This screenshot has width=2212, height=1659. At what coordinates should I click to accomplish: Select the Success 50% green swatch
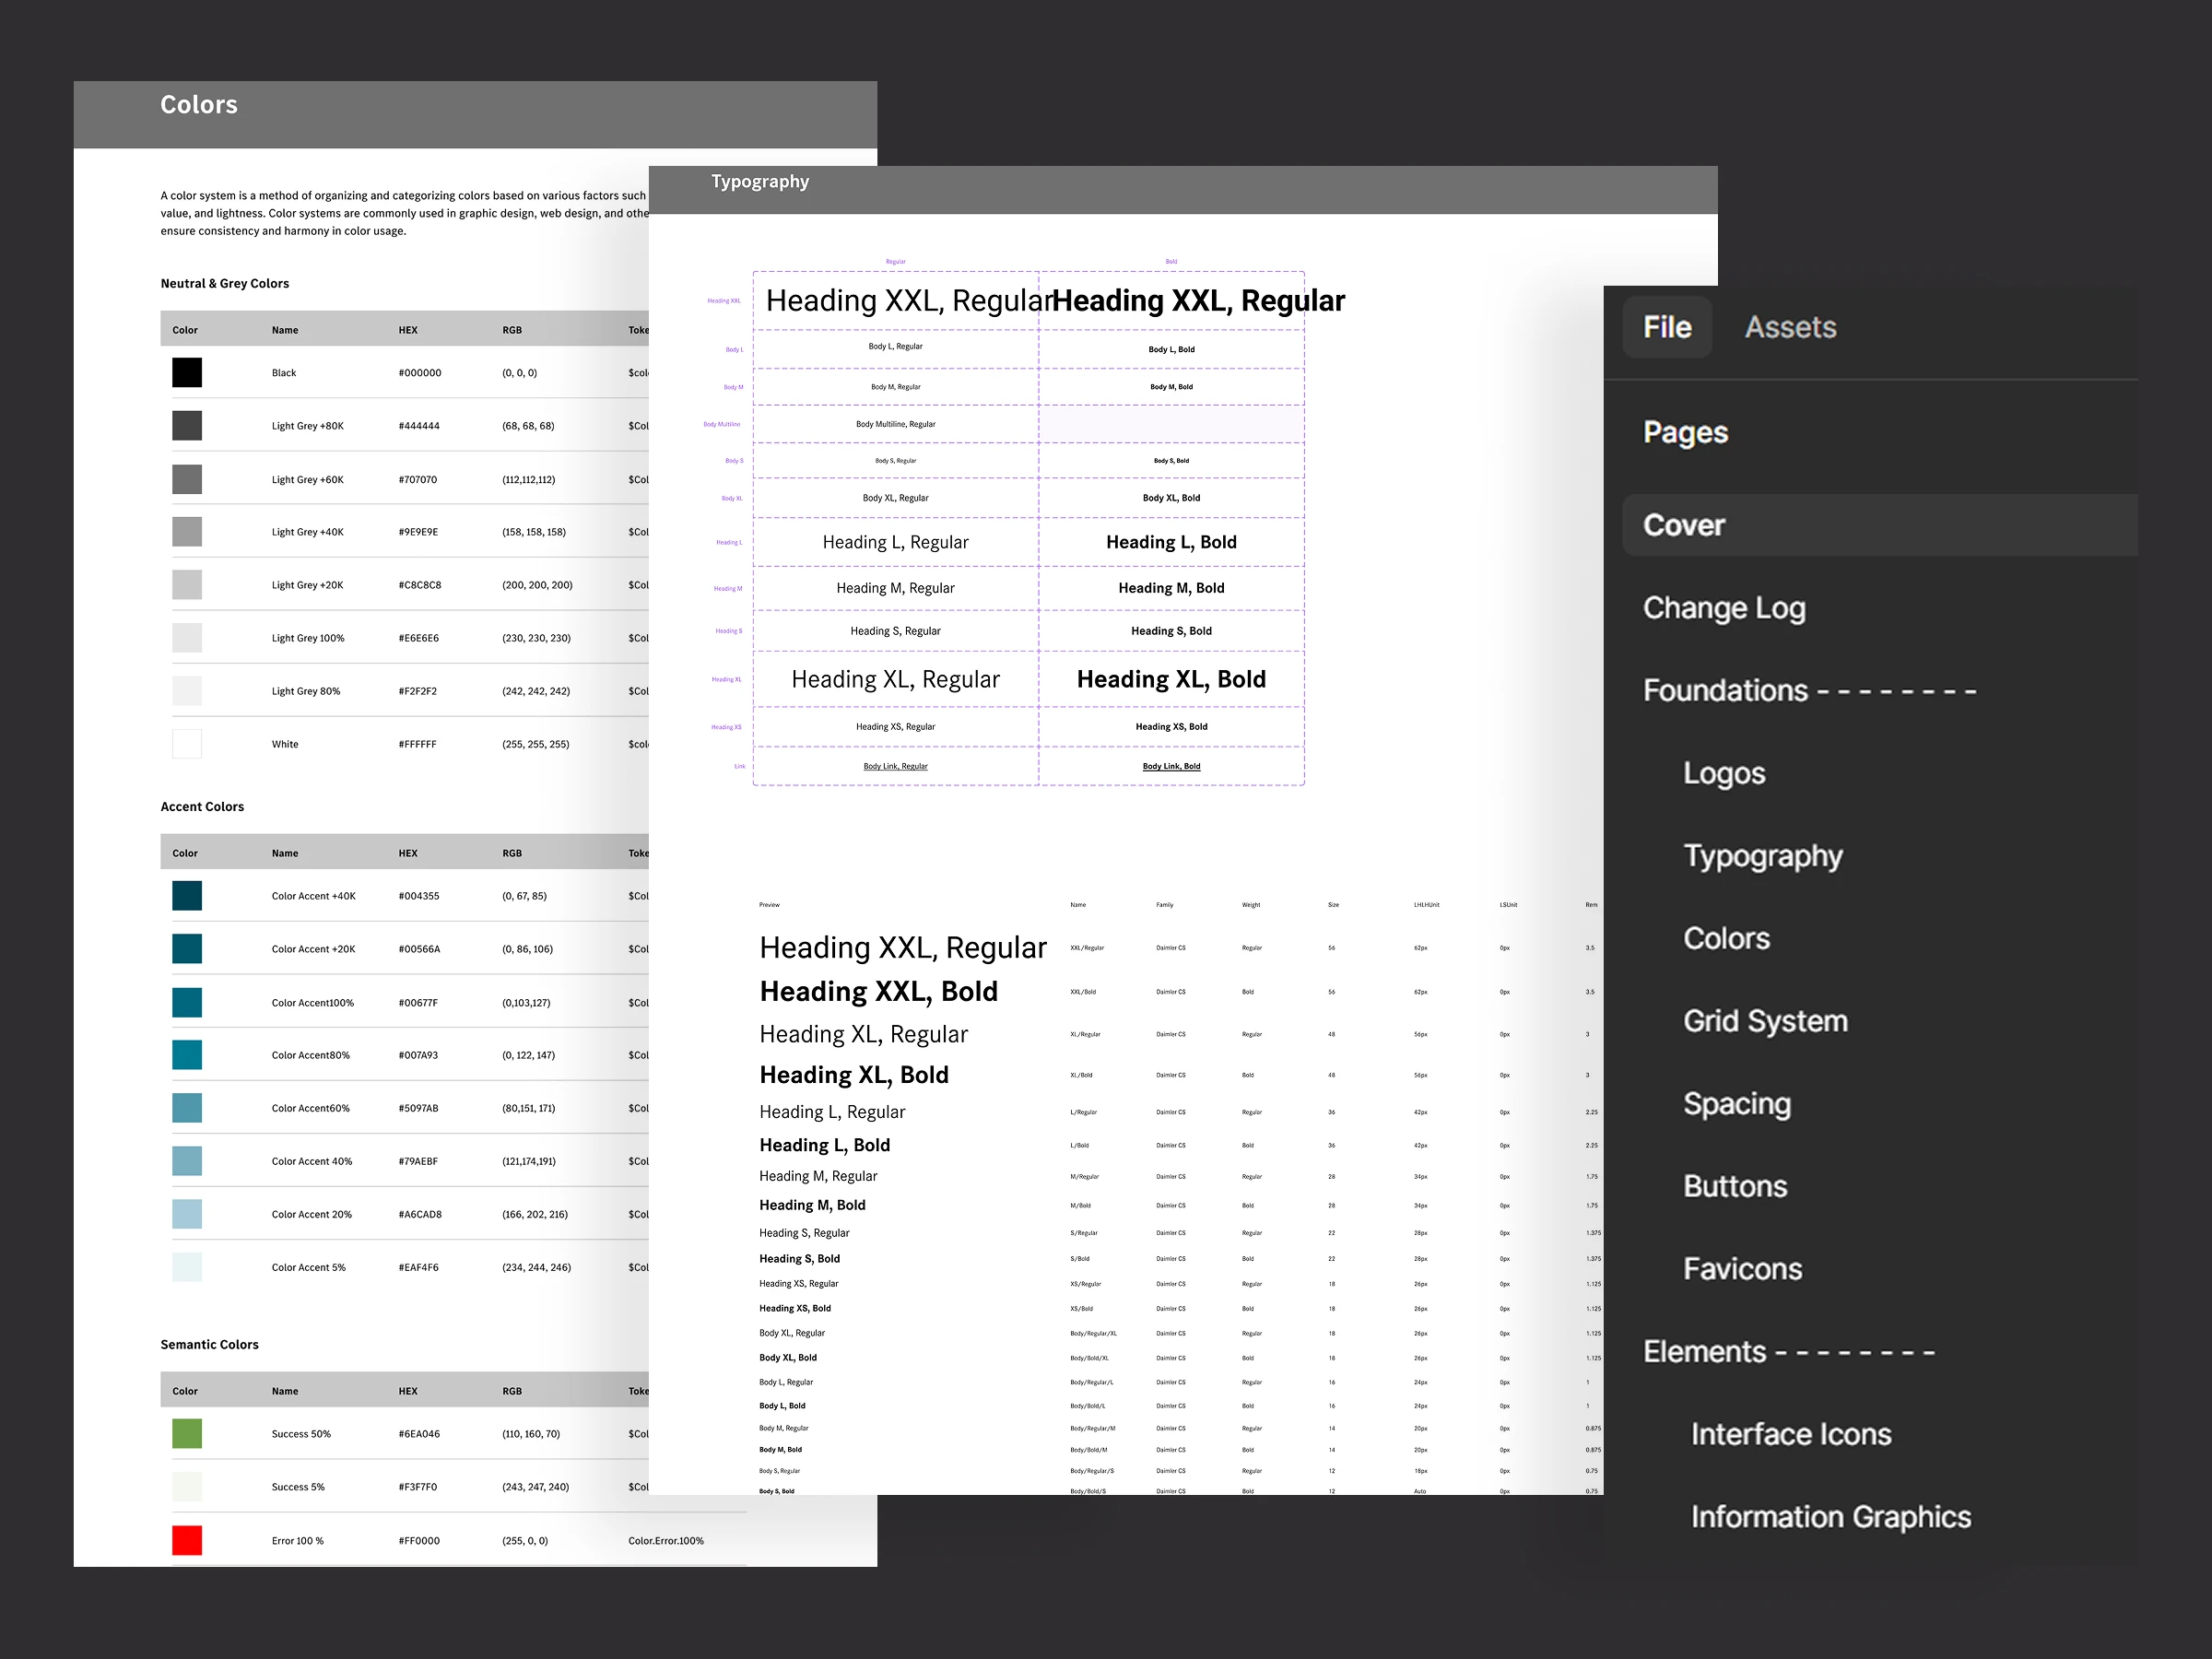coord(187,1433)
